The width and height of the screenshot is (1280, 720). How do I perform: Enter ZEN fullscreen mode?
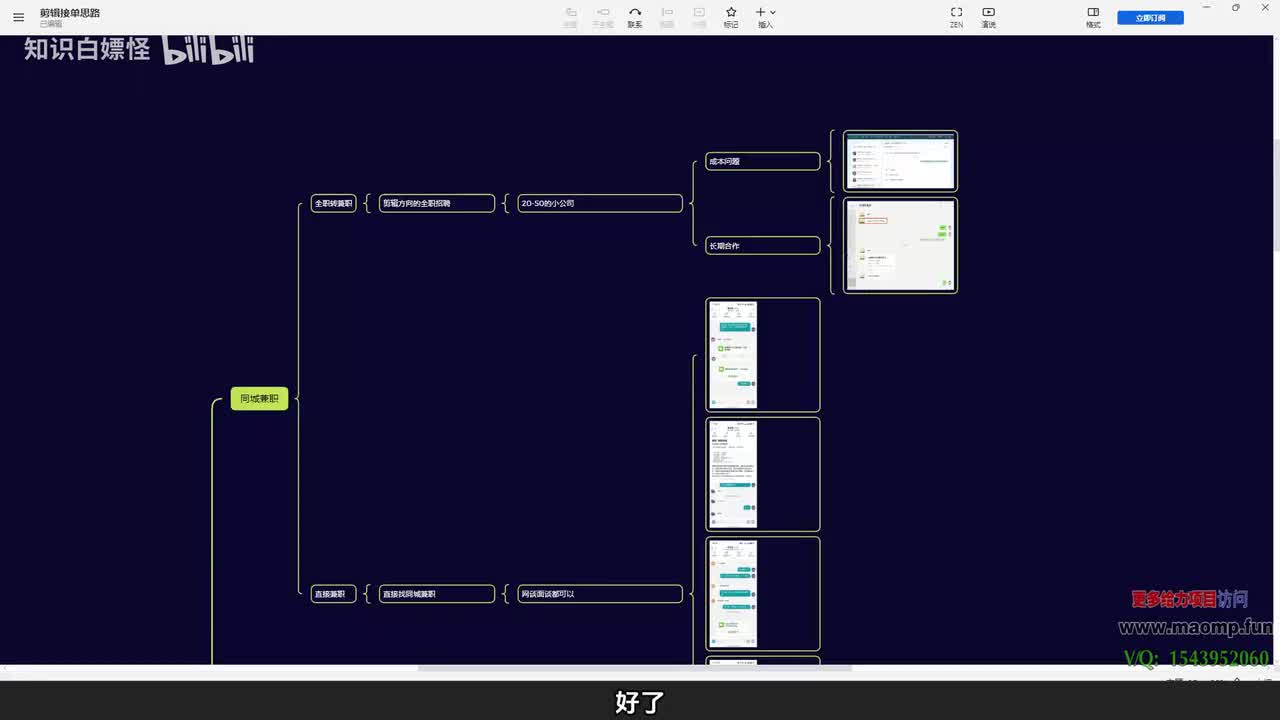tap(956, 17)
